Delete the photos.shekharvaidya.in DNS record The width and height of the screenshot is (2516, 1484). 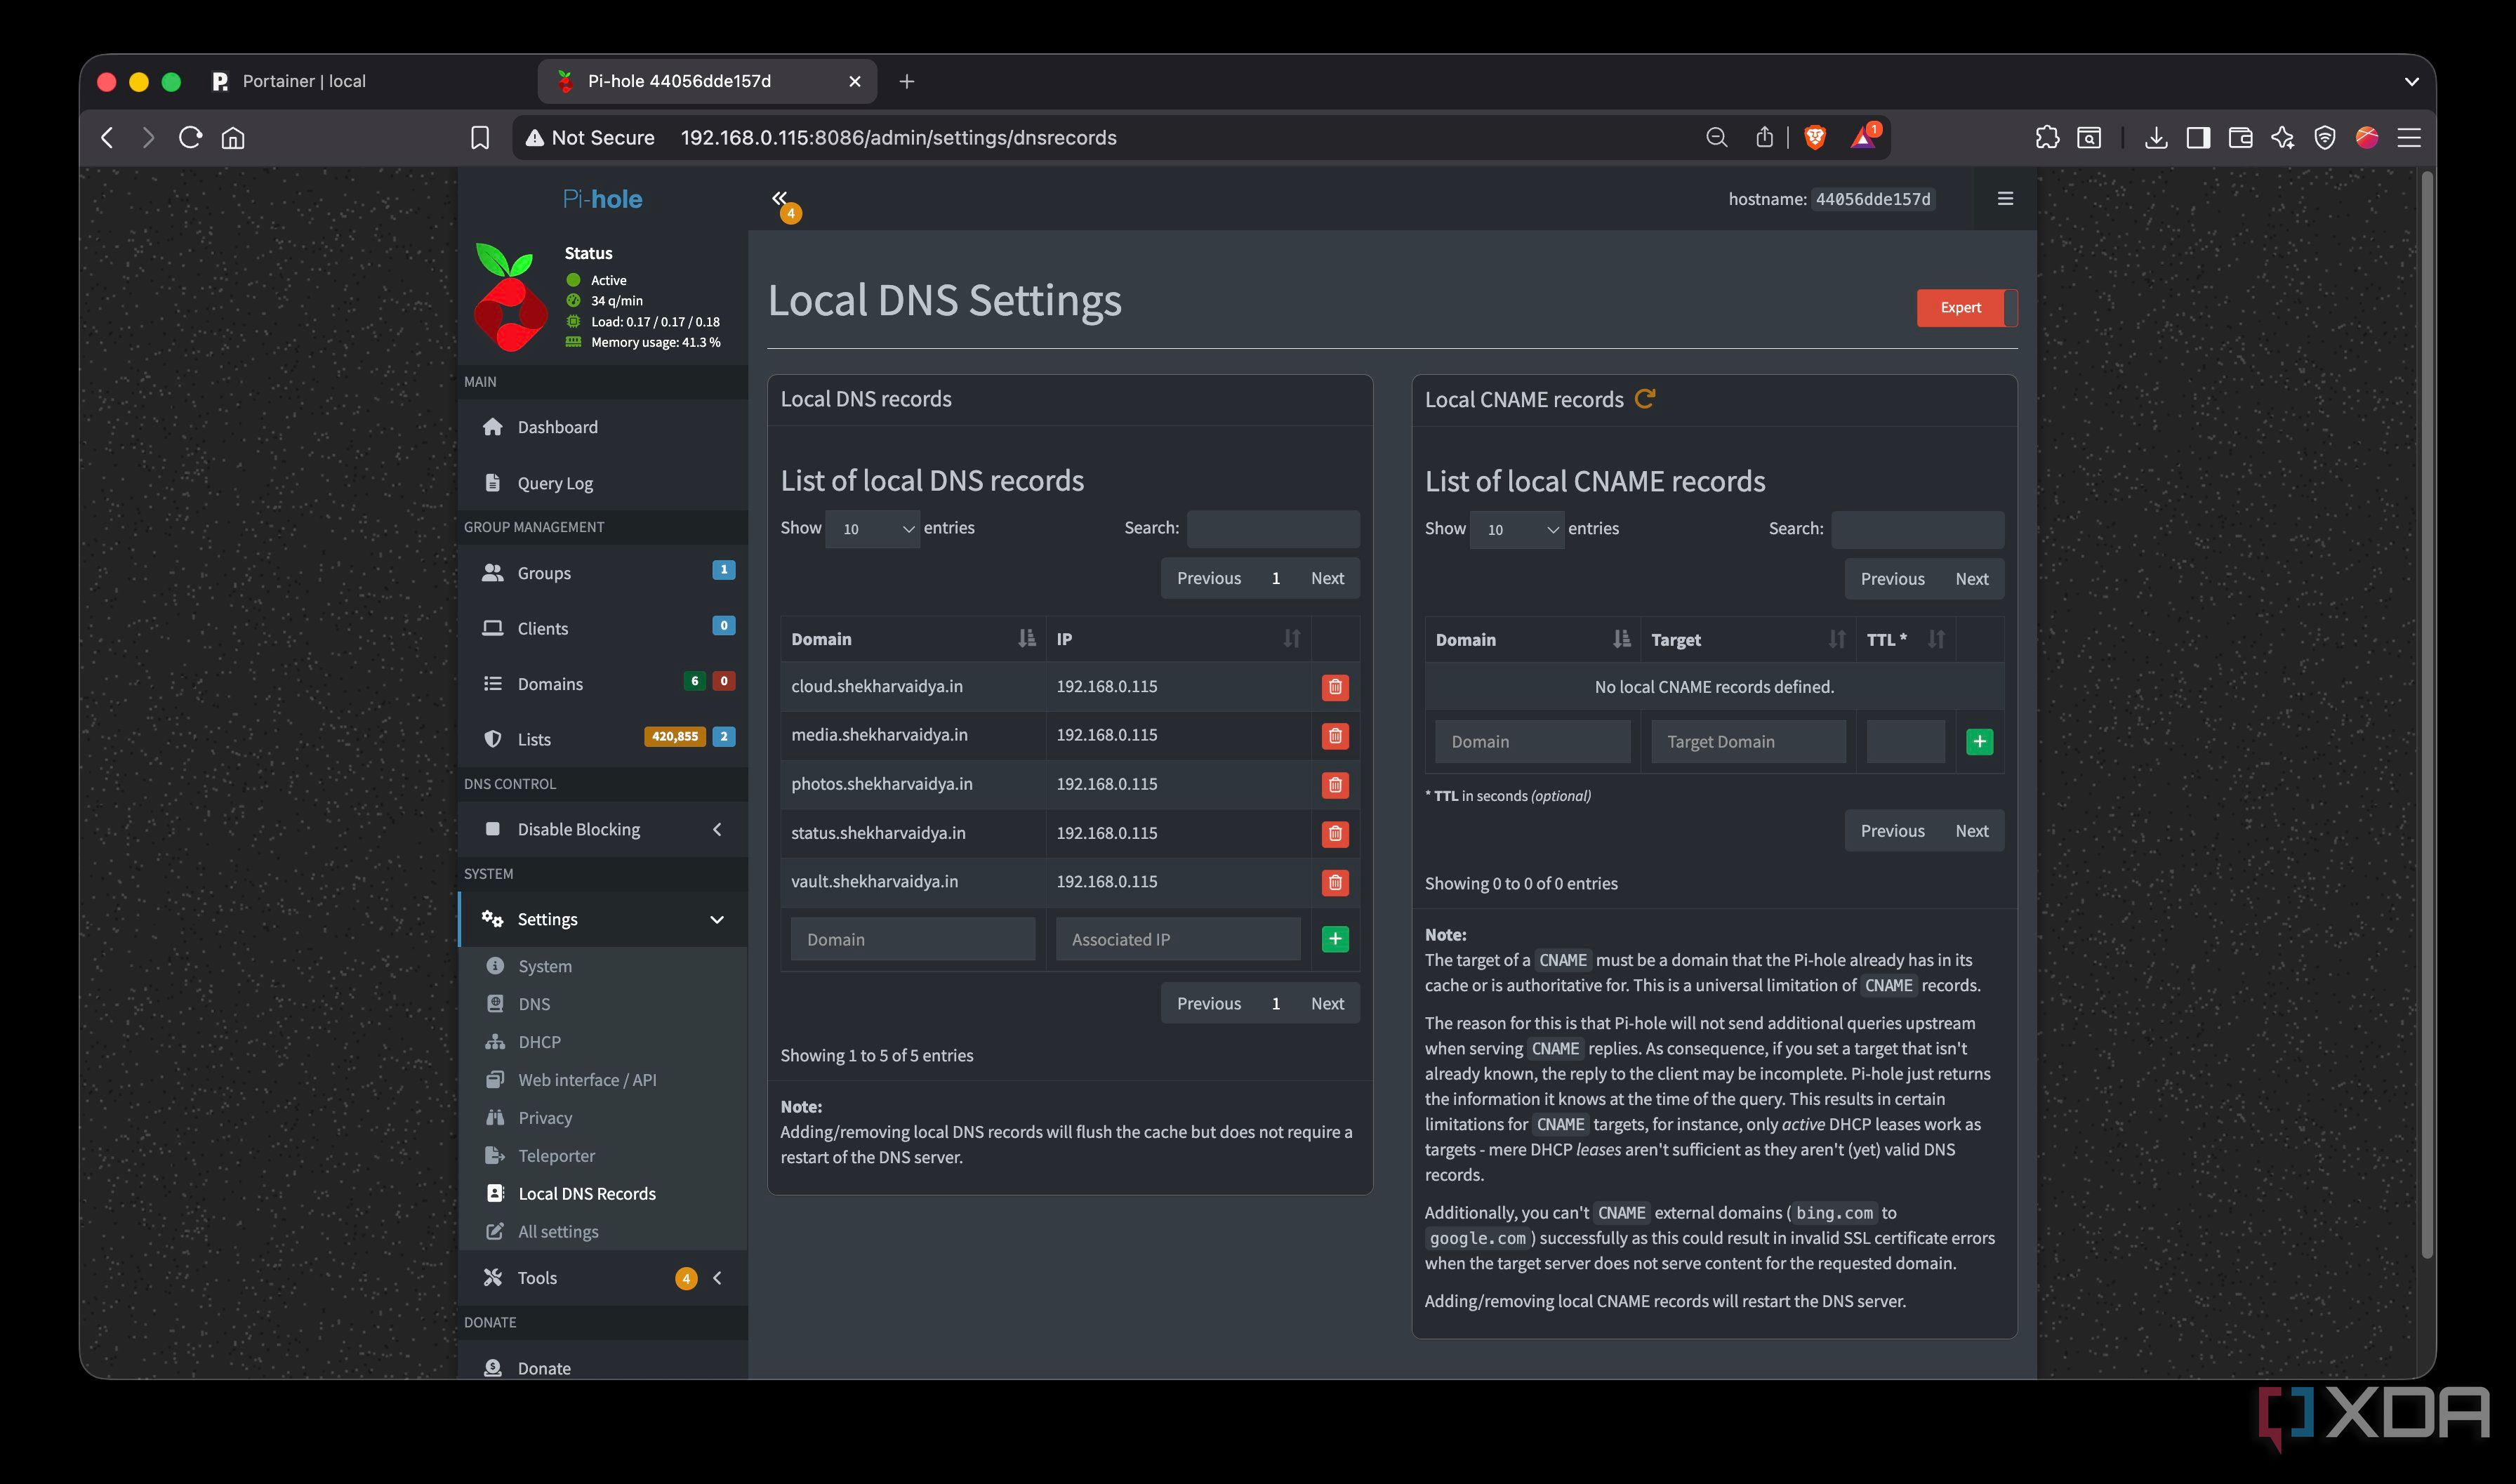coord(1334,785)
